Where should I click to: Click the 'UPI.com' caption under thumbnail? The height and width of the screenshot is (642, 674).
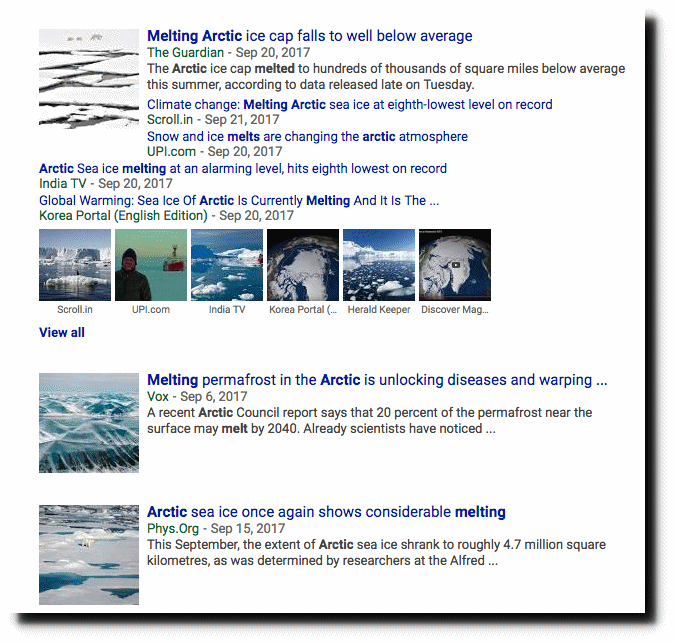click(151, 309)
